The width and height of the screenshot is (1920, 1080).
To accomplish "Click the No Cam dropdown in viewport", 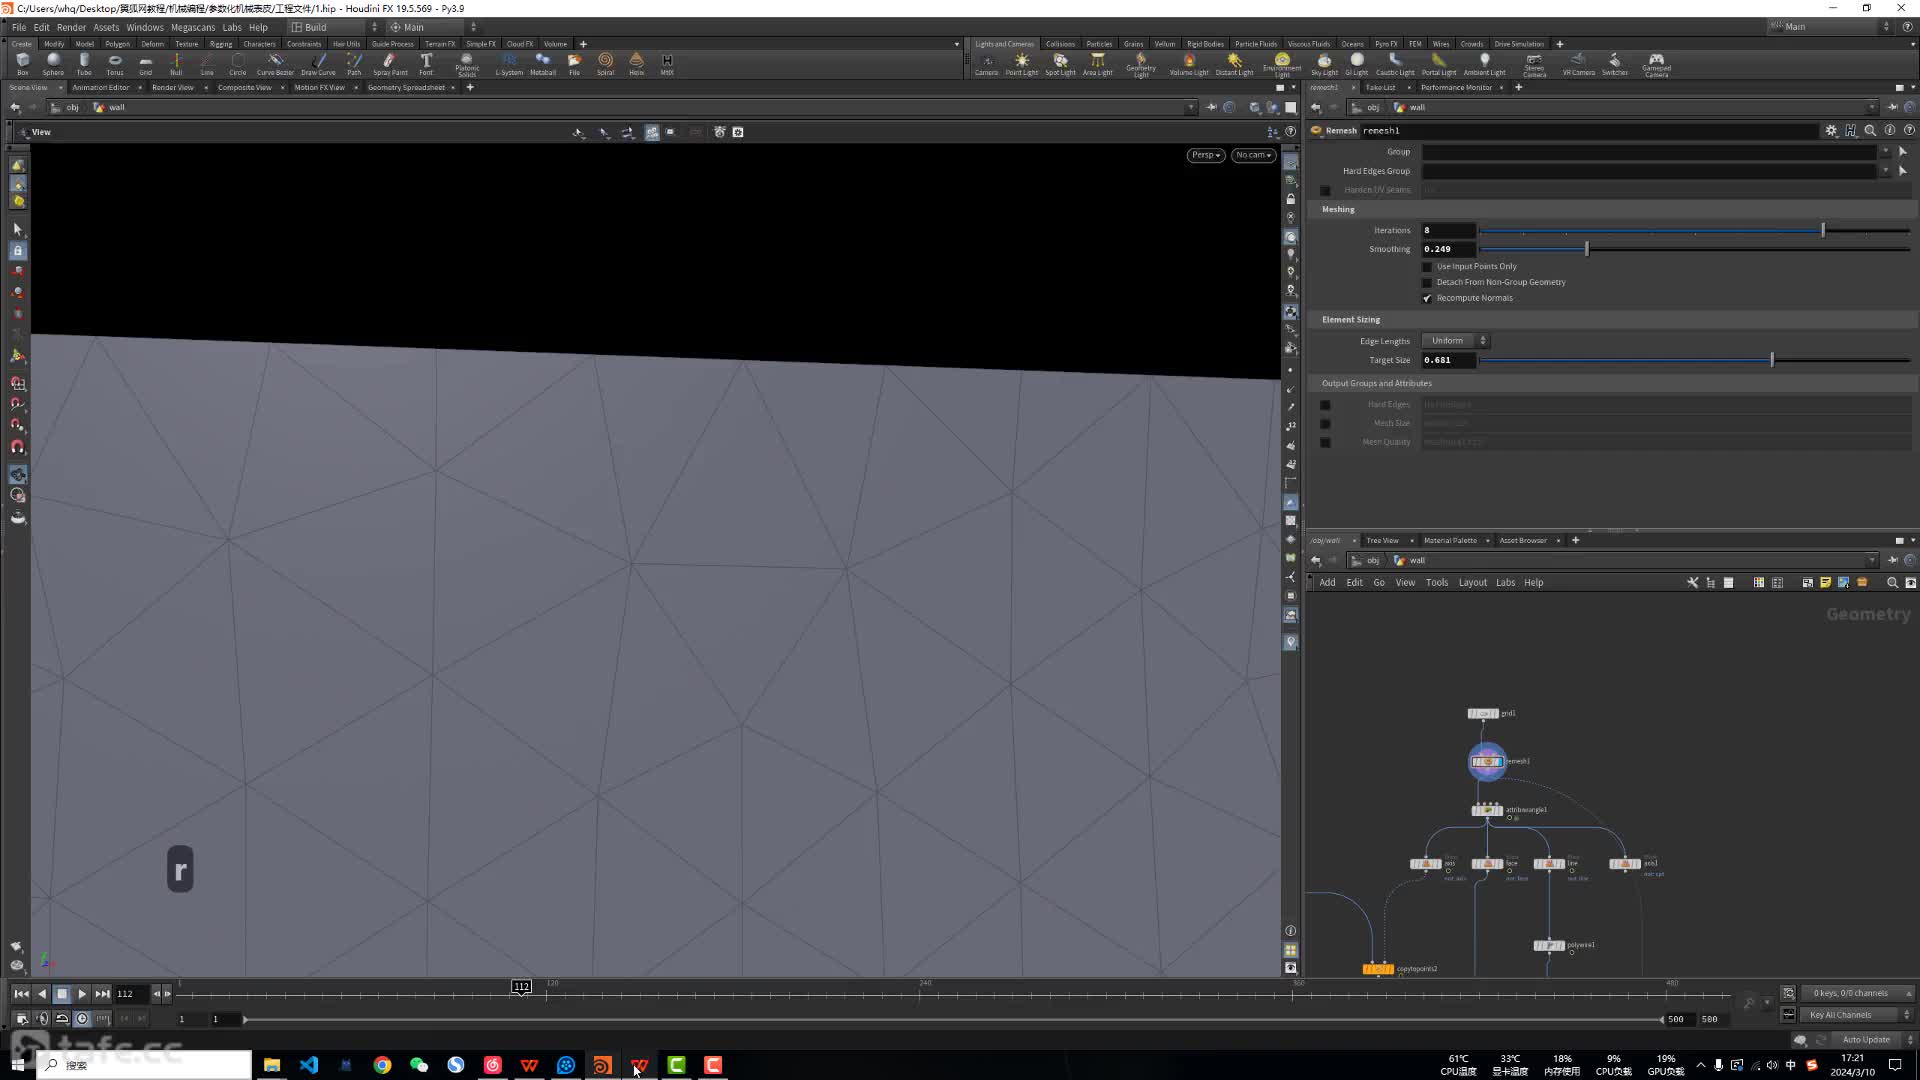I will click(x=1250, y=154).
